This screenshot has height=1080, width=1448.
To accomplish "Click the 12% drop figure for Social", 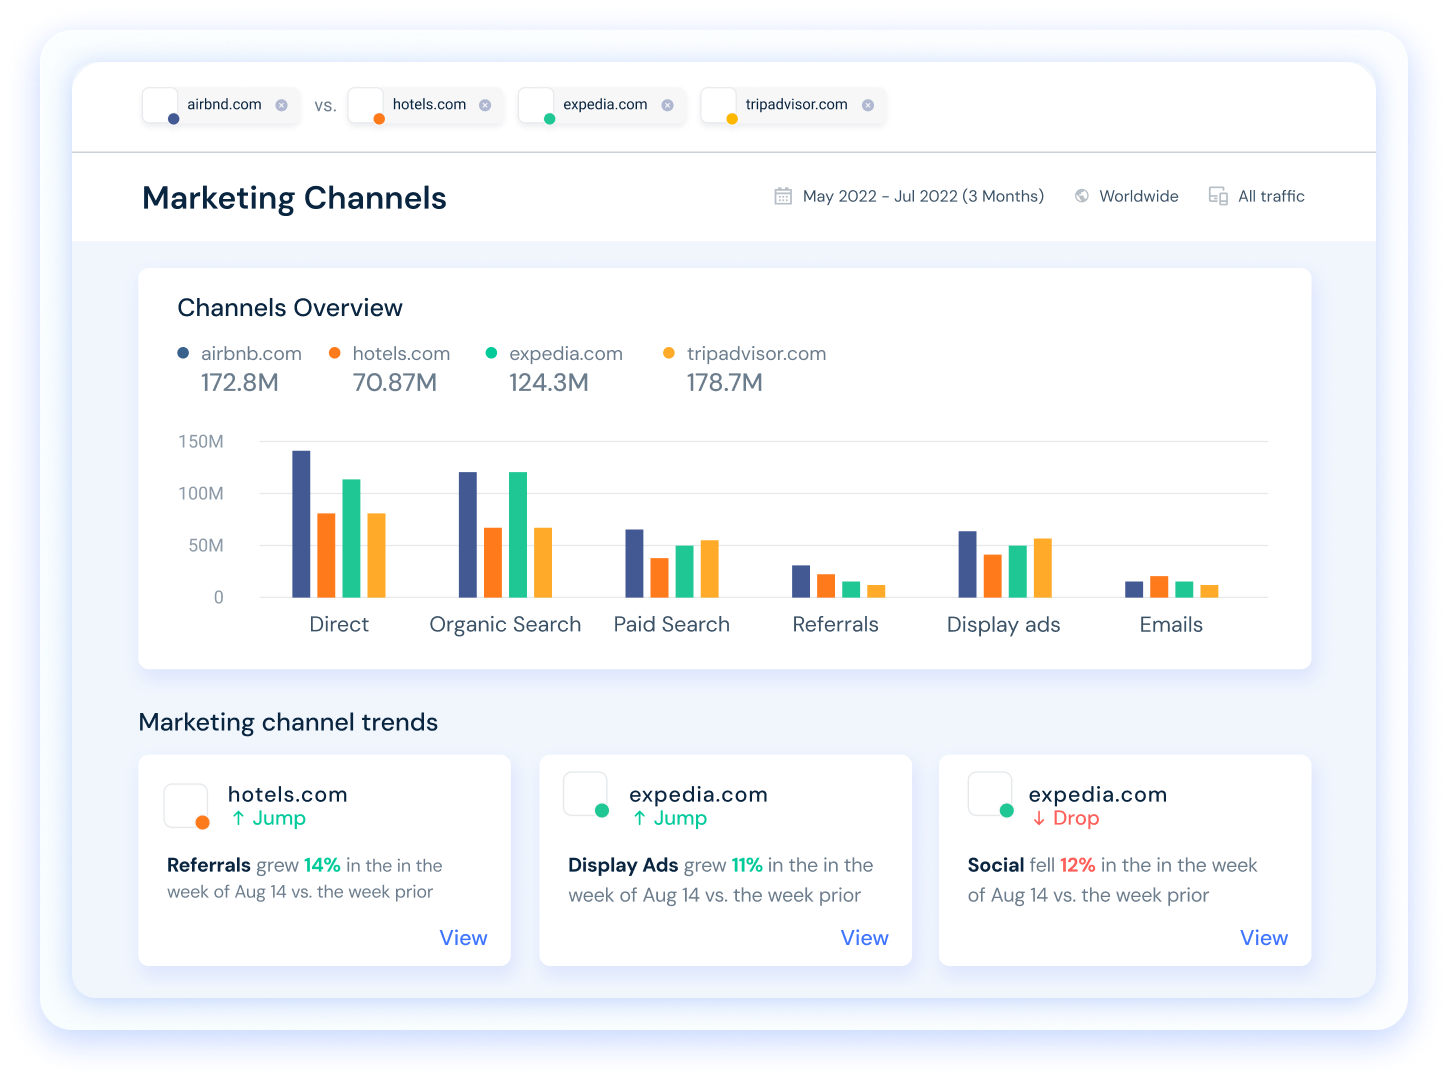I will click(1078, 865).
